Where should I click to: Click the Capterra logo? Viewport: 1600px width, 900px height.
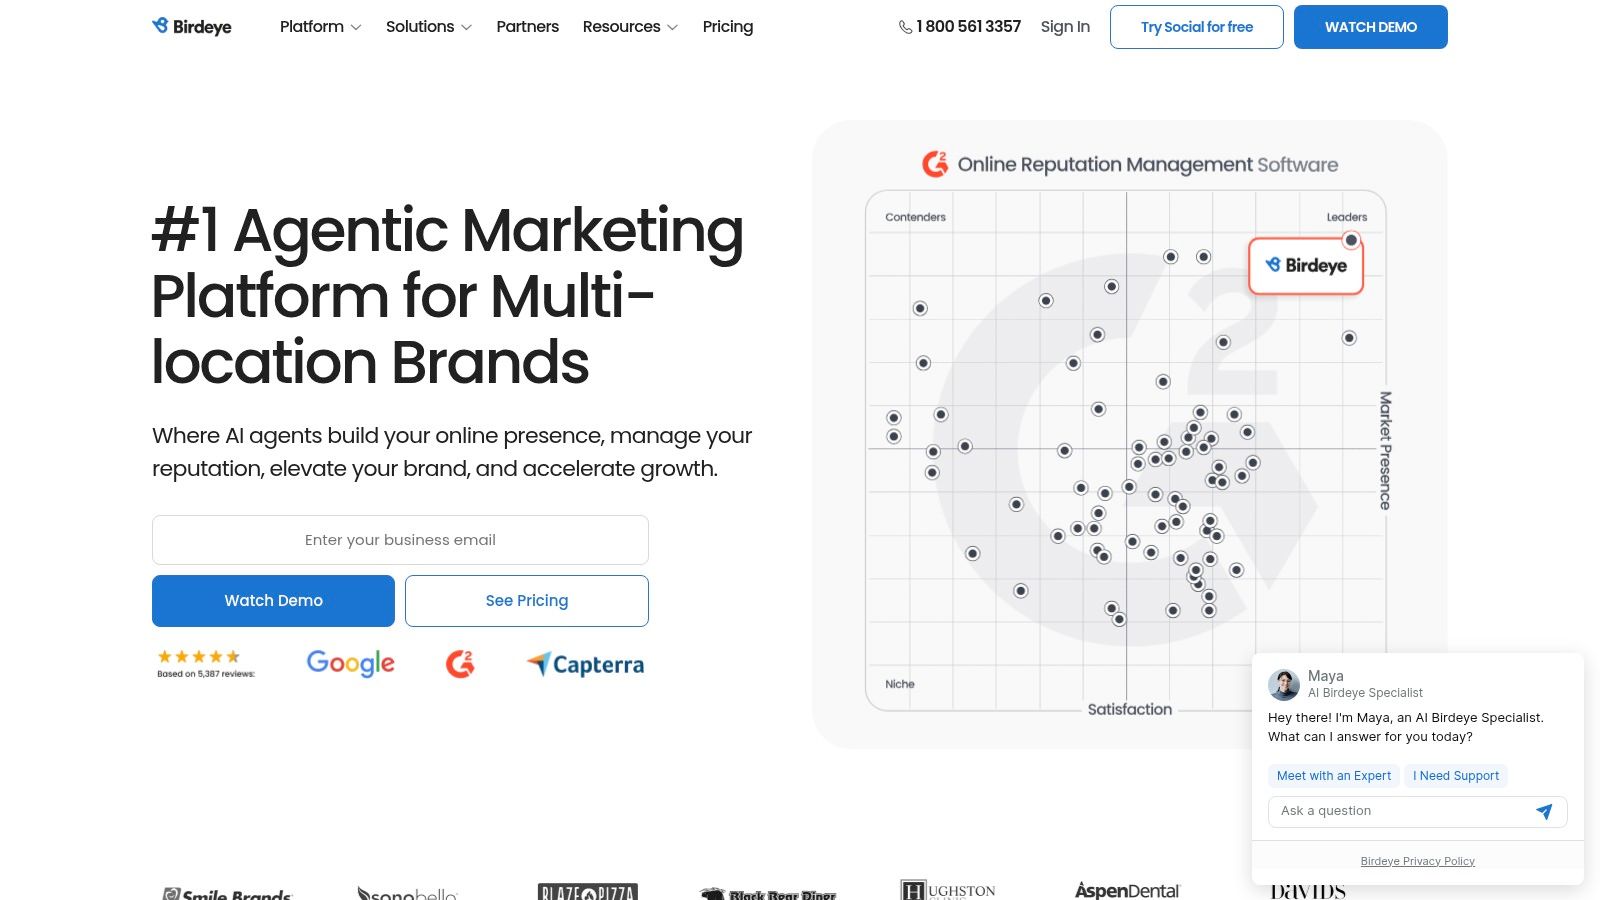pos(586,664)
